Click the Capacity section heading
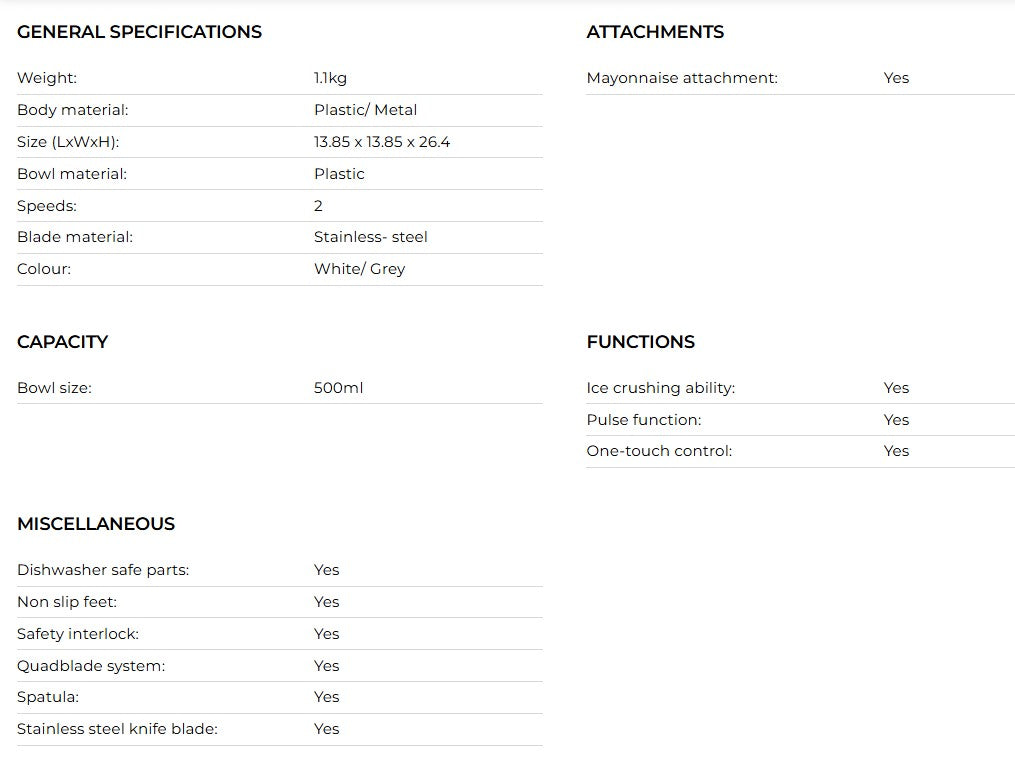Image resolution: width=1015 pixels, height=764 pixels. [x=62, y=342]
